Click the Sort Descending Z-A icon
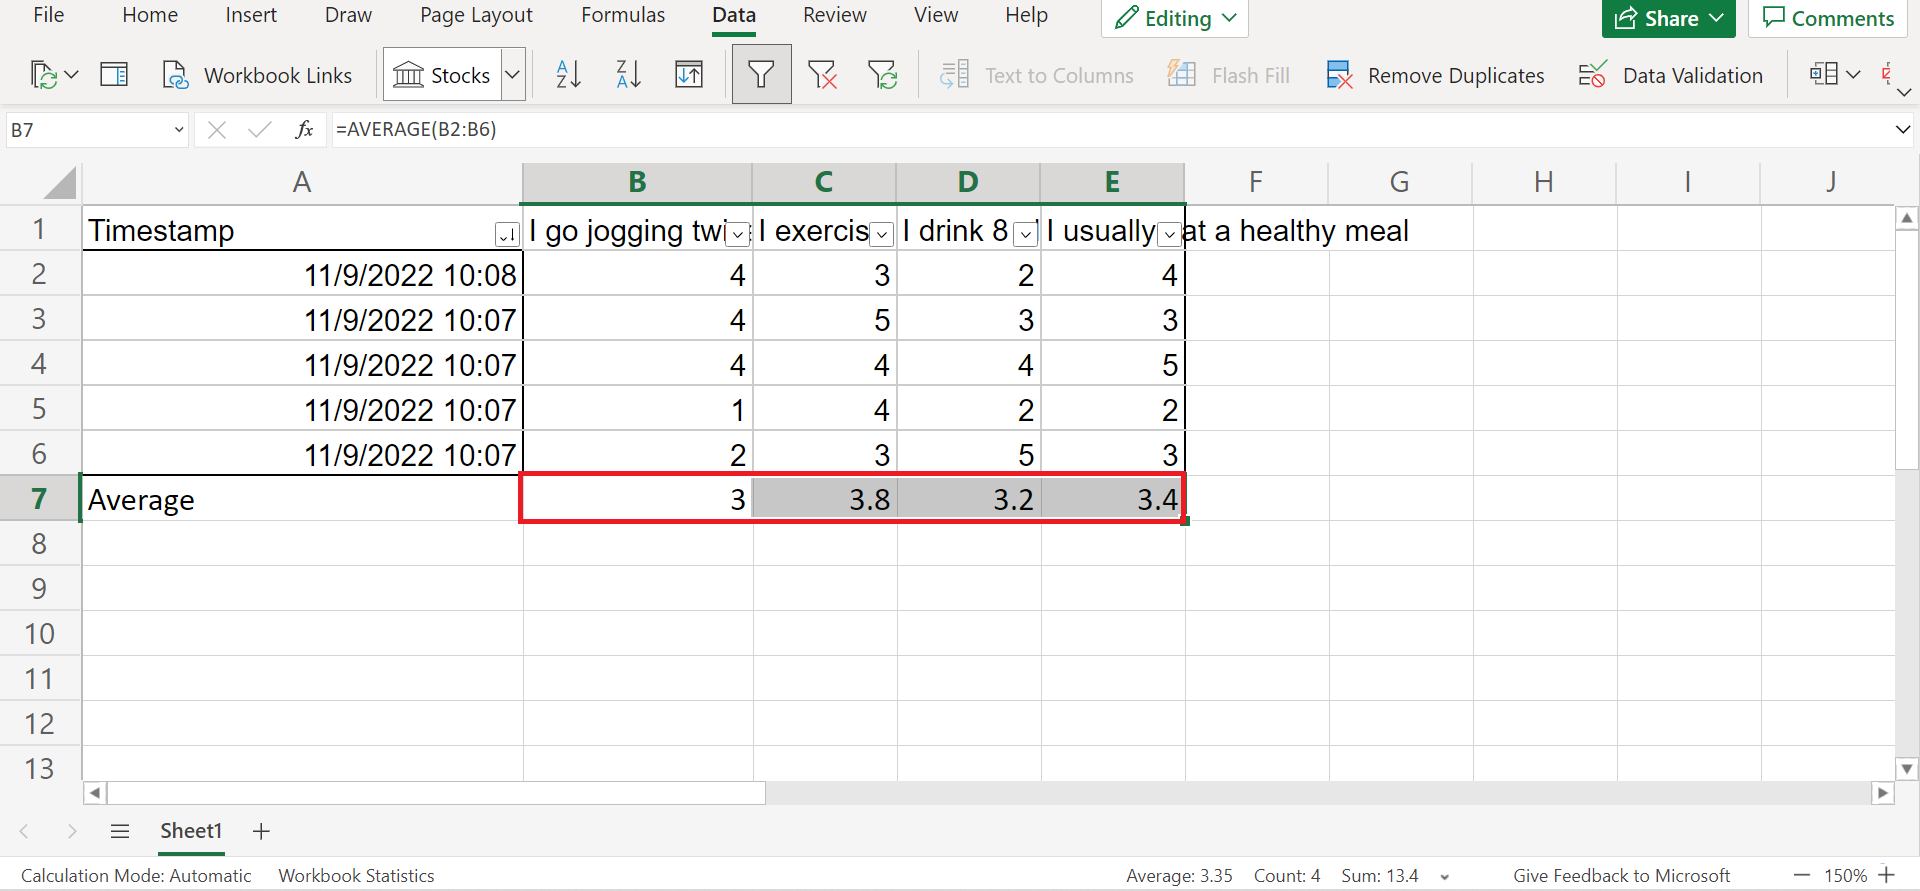The height and width of the screenshot is (891, 1920). point(628,75)
